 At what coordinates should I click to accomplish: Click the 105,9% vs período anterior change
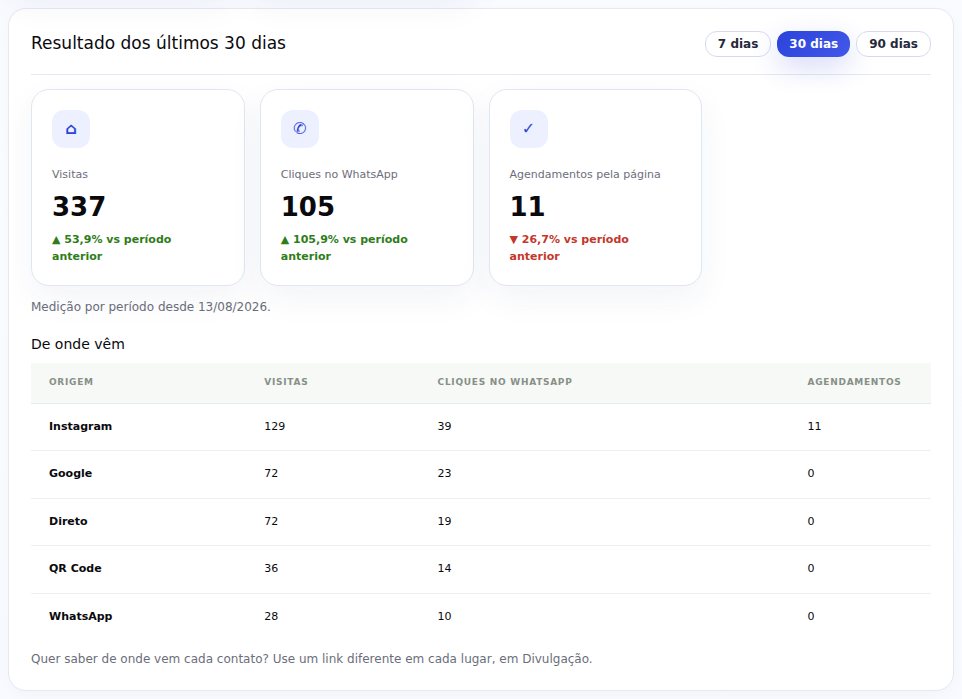point(344,247)
